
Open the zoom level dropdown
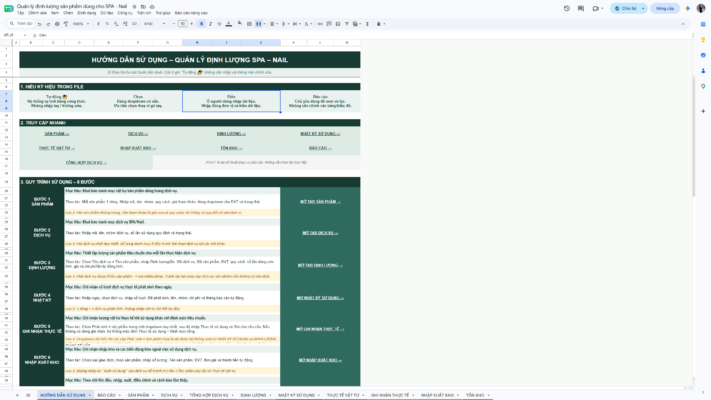81,24
